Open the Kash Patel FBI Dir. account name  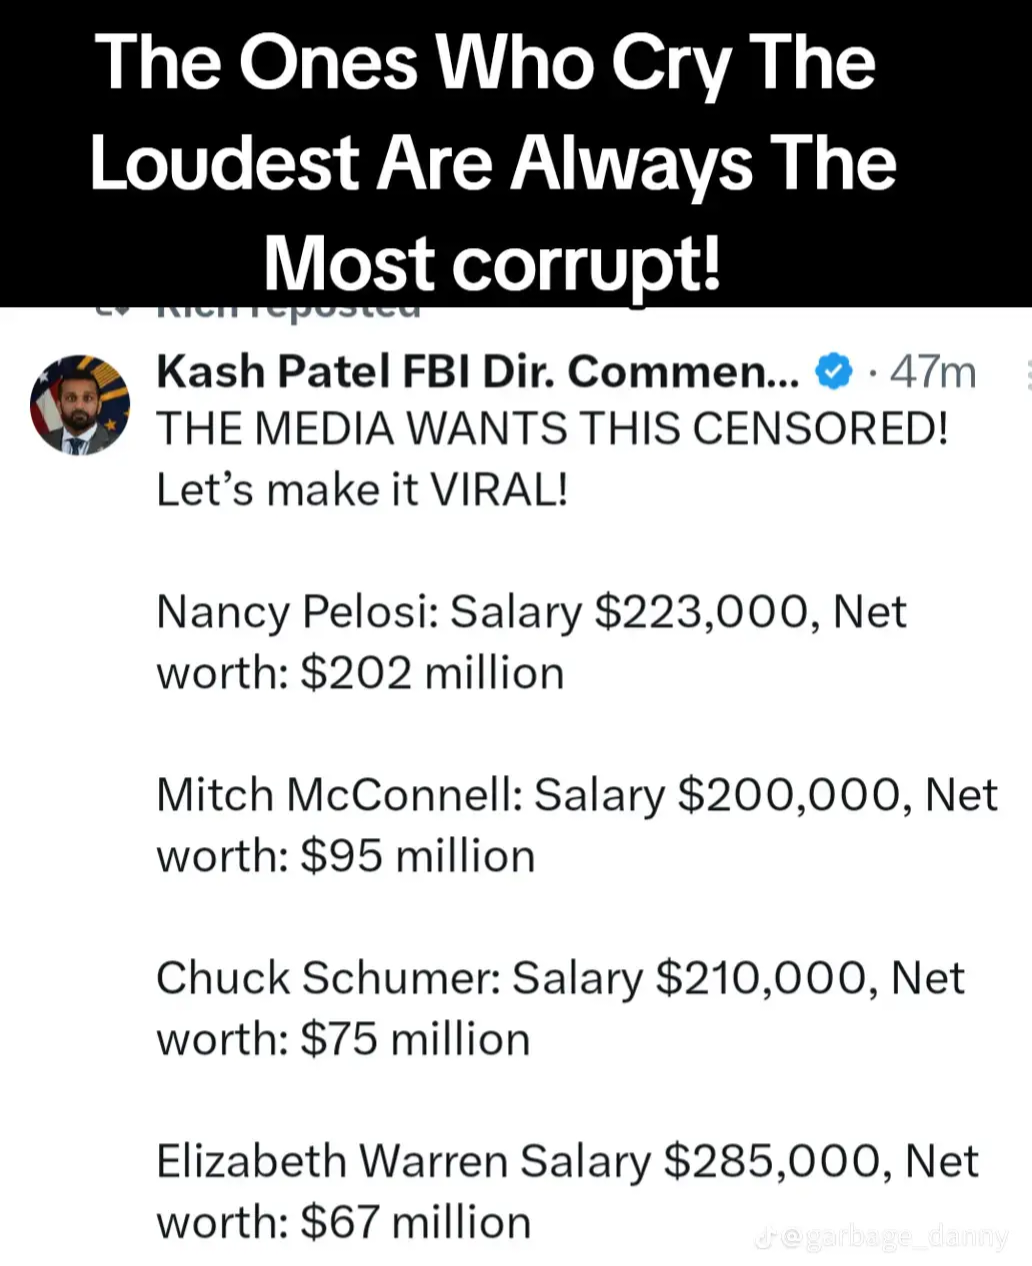pyautogui.click(x=478, y=372)
